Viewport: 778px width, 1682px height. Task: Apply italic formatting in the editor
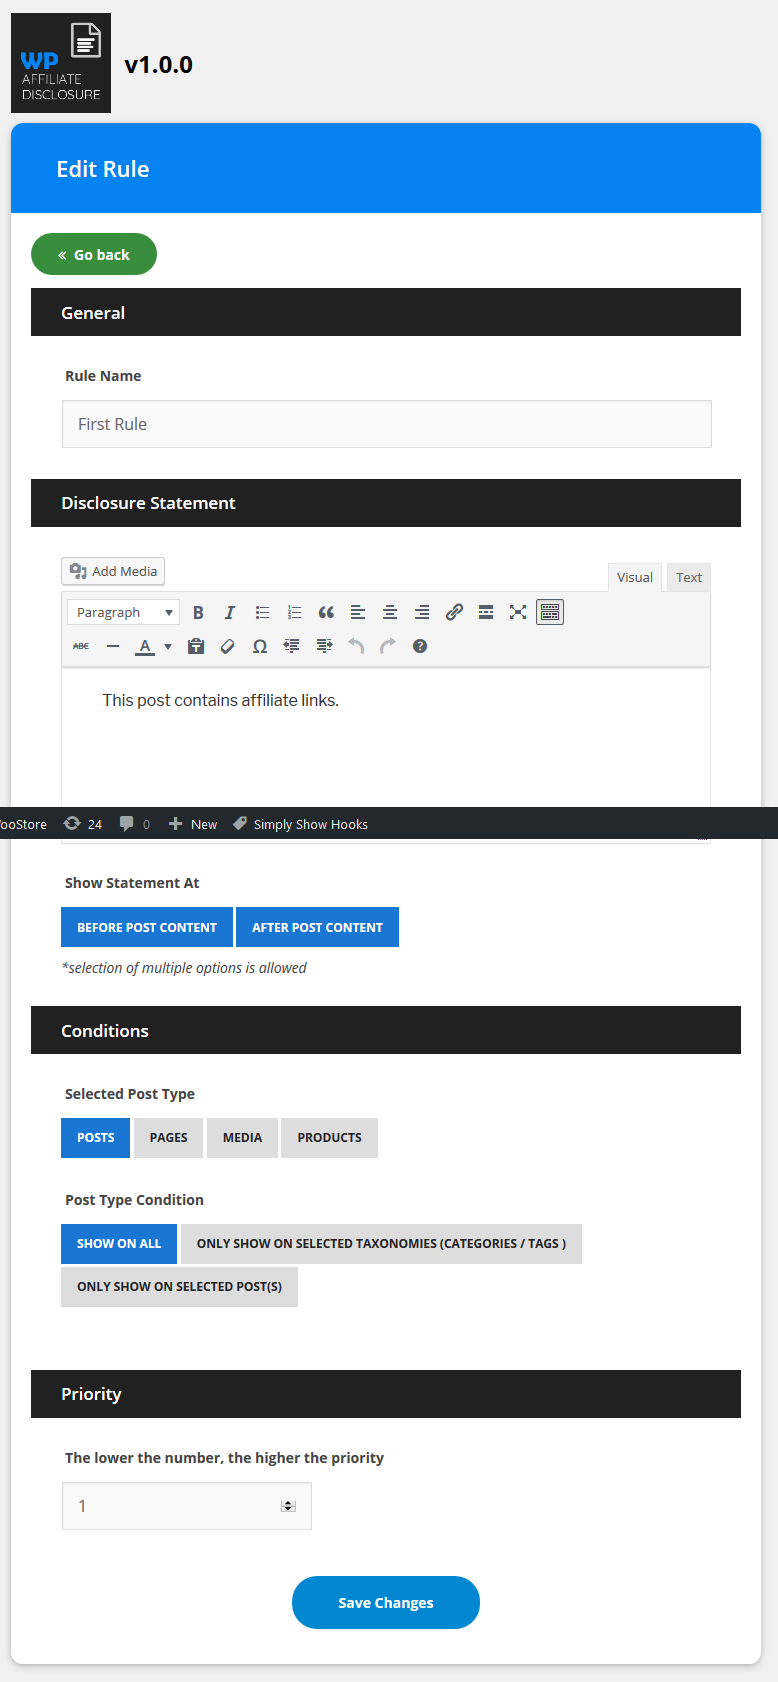point(230,613)
